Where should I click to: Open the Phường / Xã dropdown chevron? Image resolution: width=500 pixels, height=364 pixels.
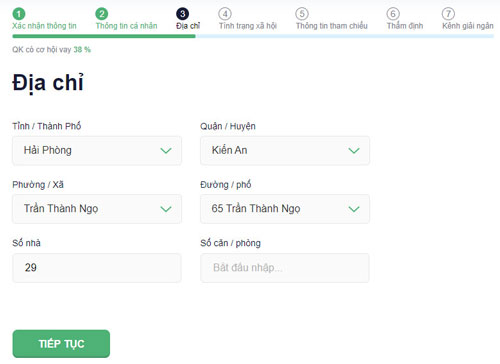166,209
